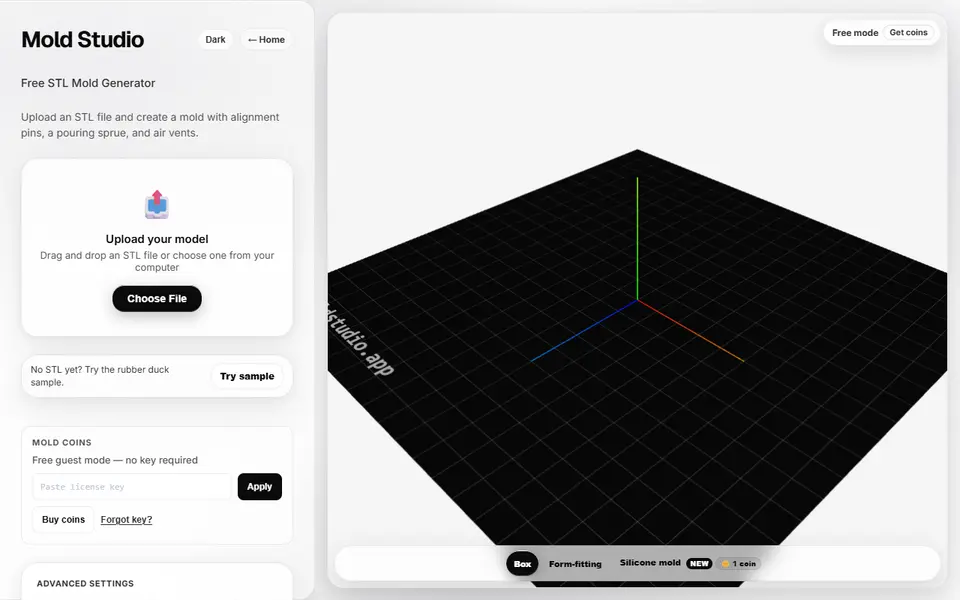Click the 1 coin badge

739,563
